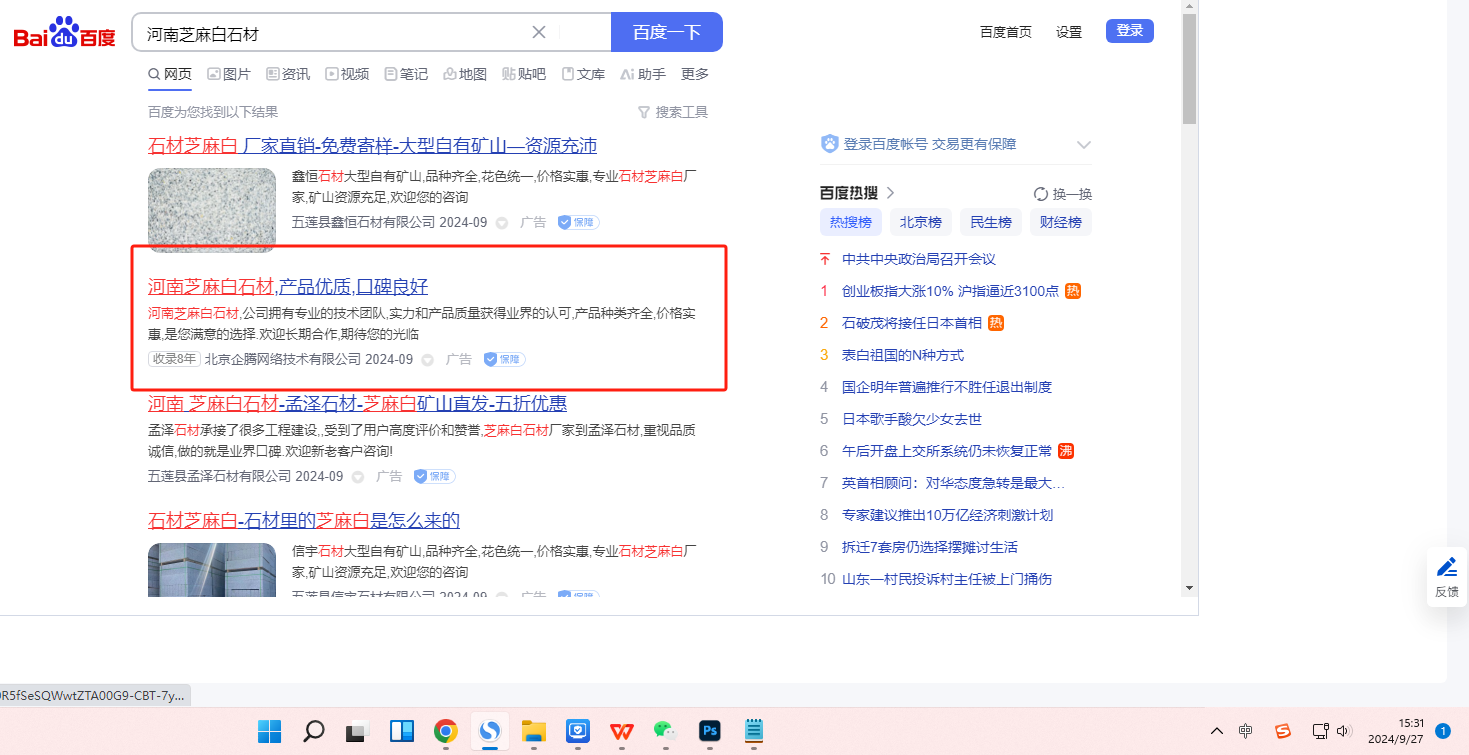1469x755 pixels.
Task: Open the 河南芝麻白石材,产品优质,口碑良好 result link
Action: 288,287
